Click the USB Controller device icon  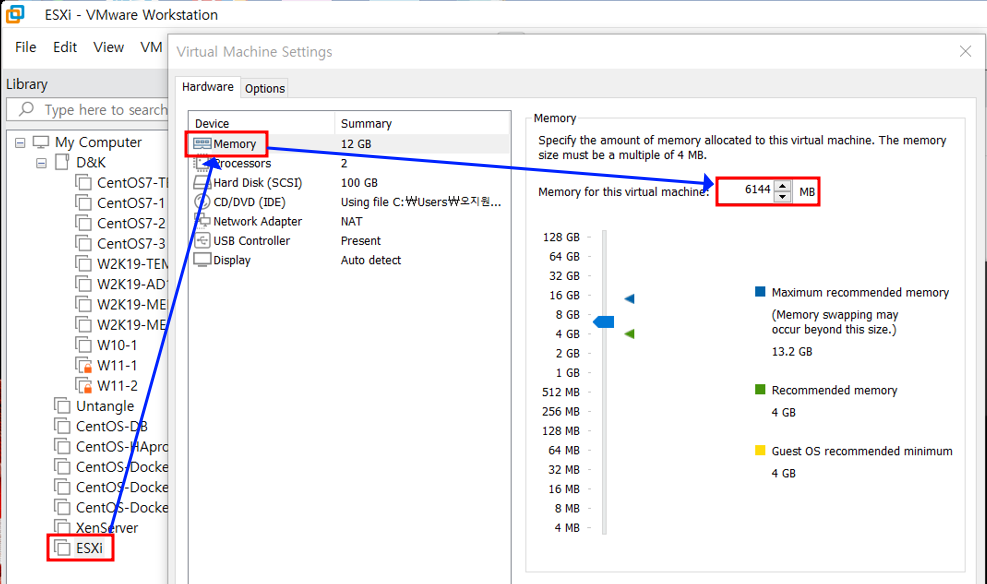coord(202,240)
